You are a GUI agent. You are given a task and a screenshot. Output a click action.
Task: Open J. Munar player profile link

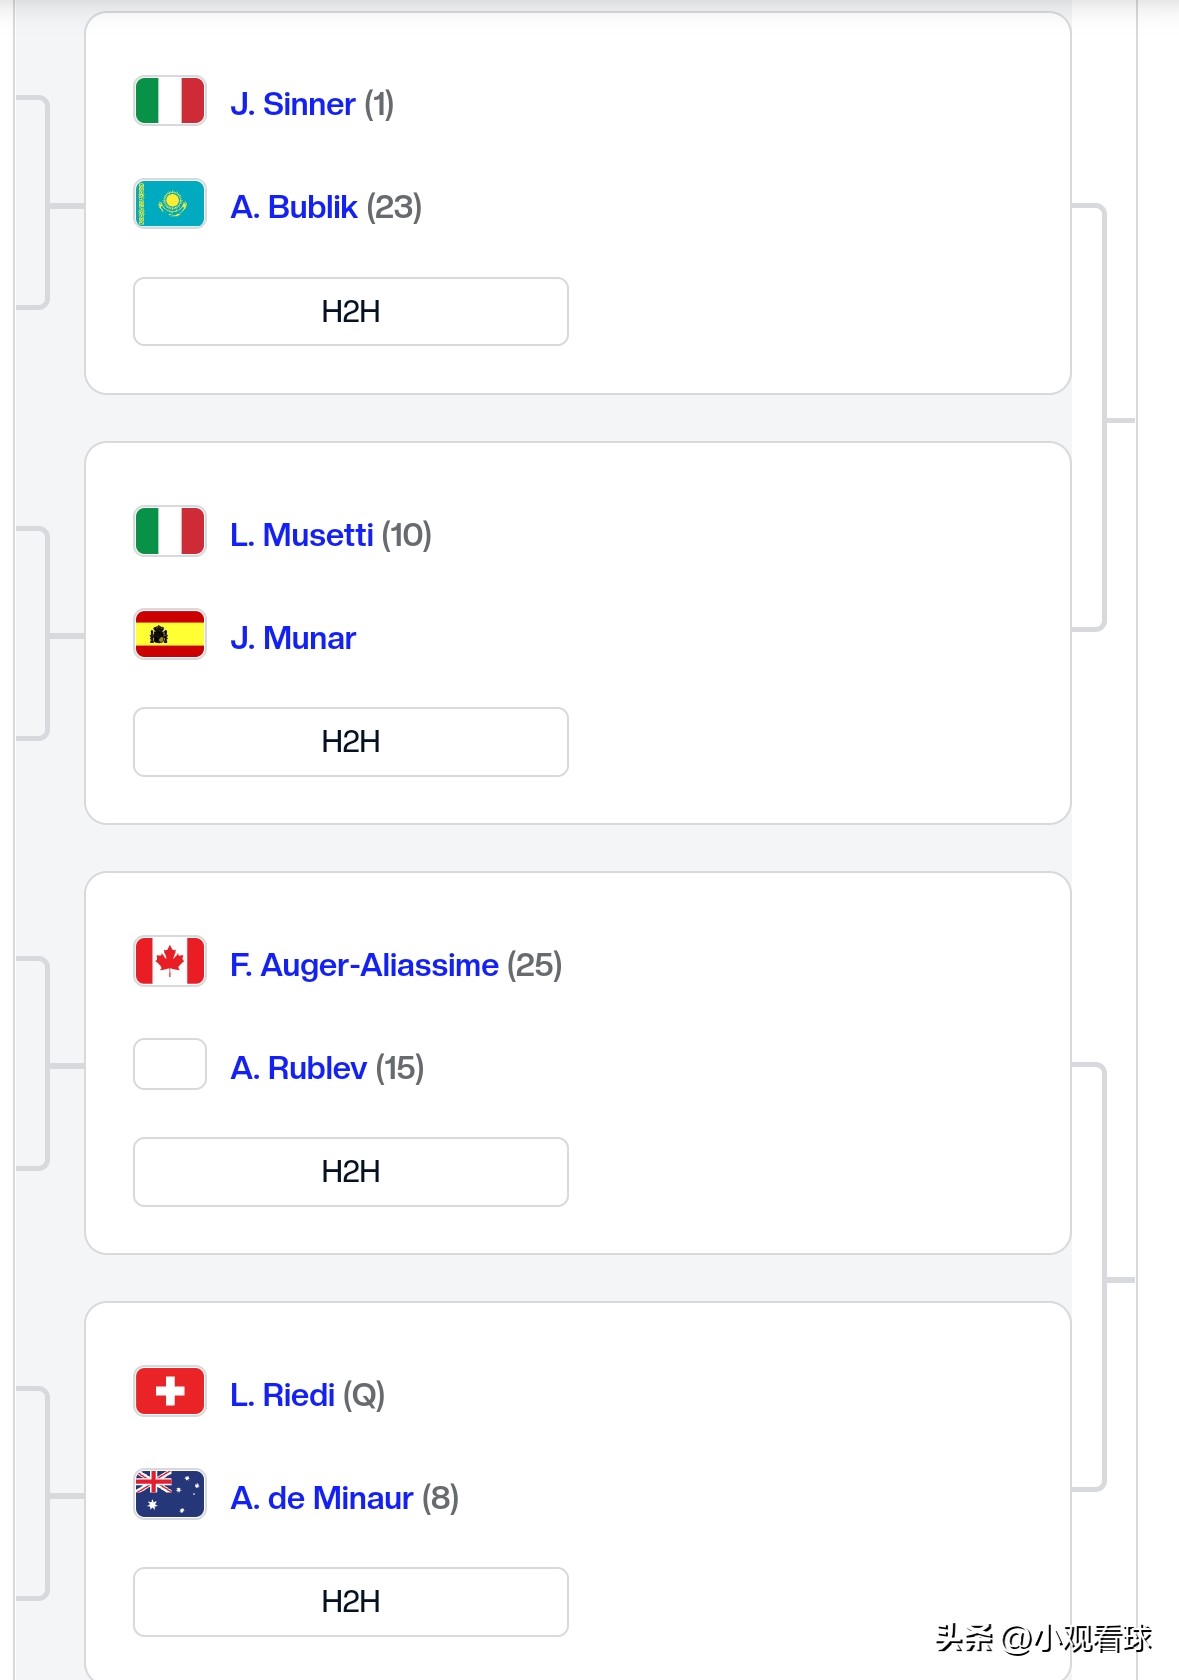[293, 638]
